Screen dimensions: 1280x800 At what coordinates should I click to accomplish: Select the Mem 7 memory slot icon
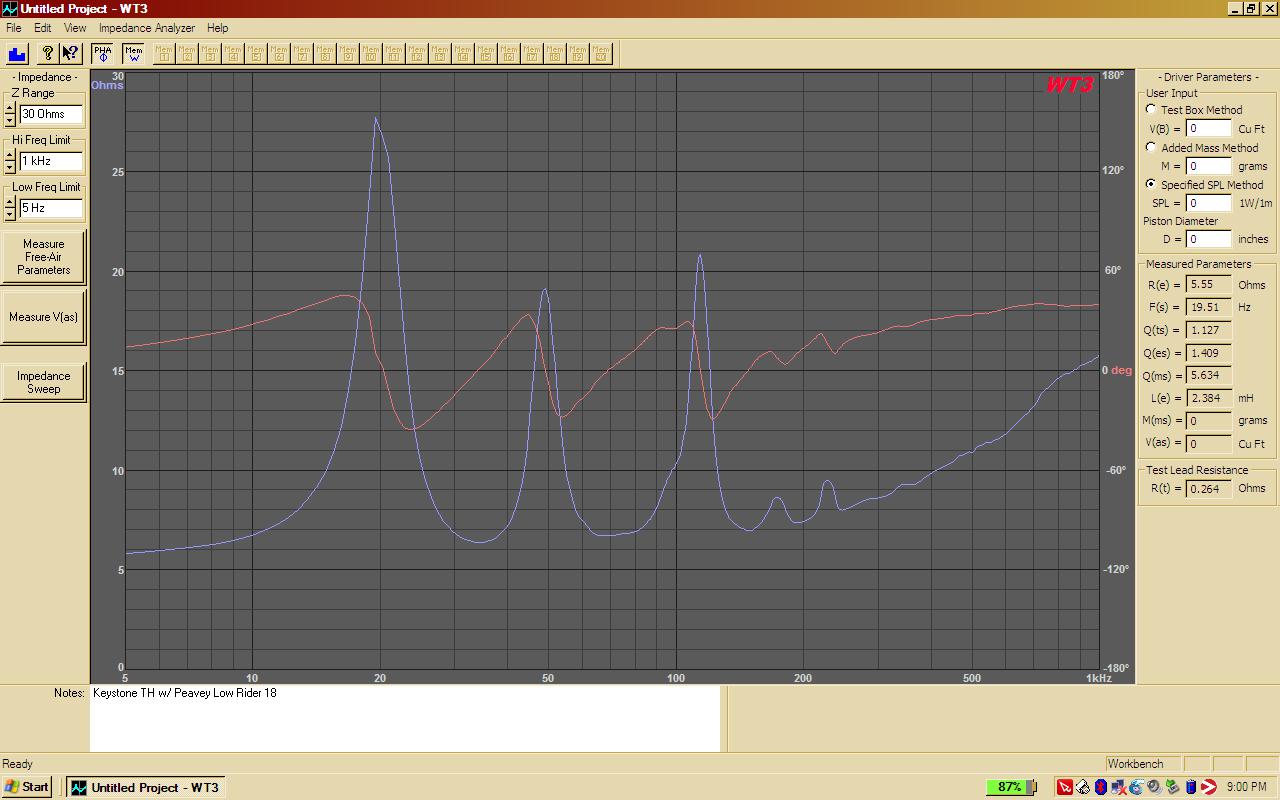point(303,53)
